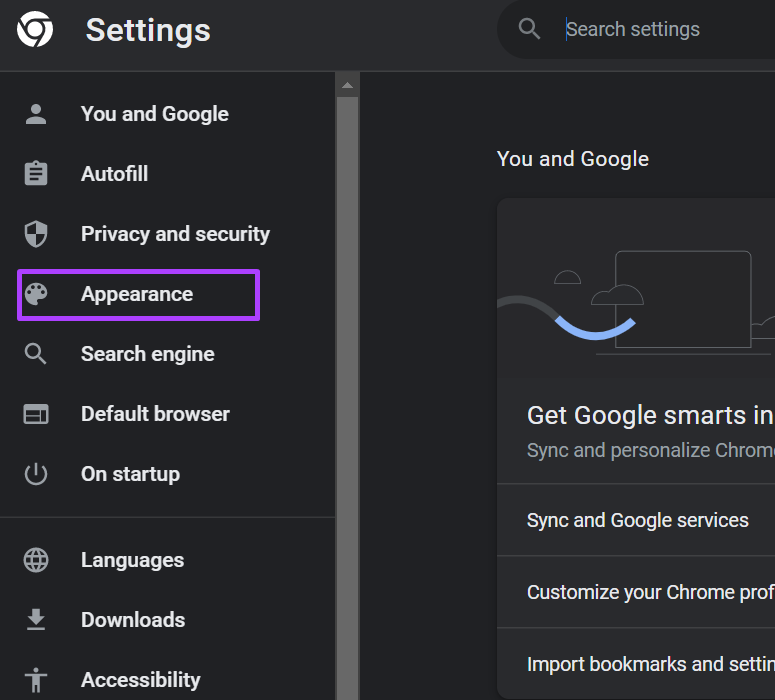Click the You and Google person icon

36,114
